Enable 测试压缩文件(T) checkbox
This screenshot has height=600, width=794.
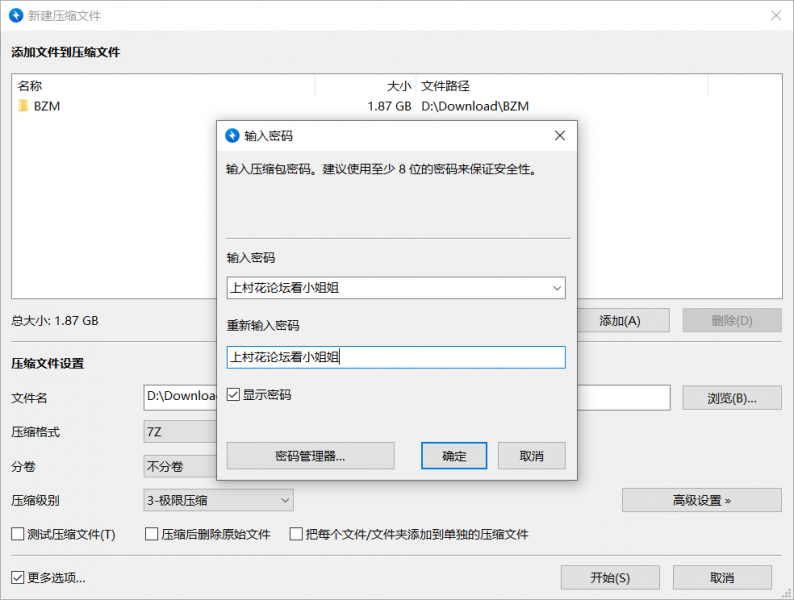pyautogui.click(x=18, y=534)
